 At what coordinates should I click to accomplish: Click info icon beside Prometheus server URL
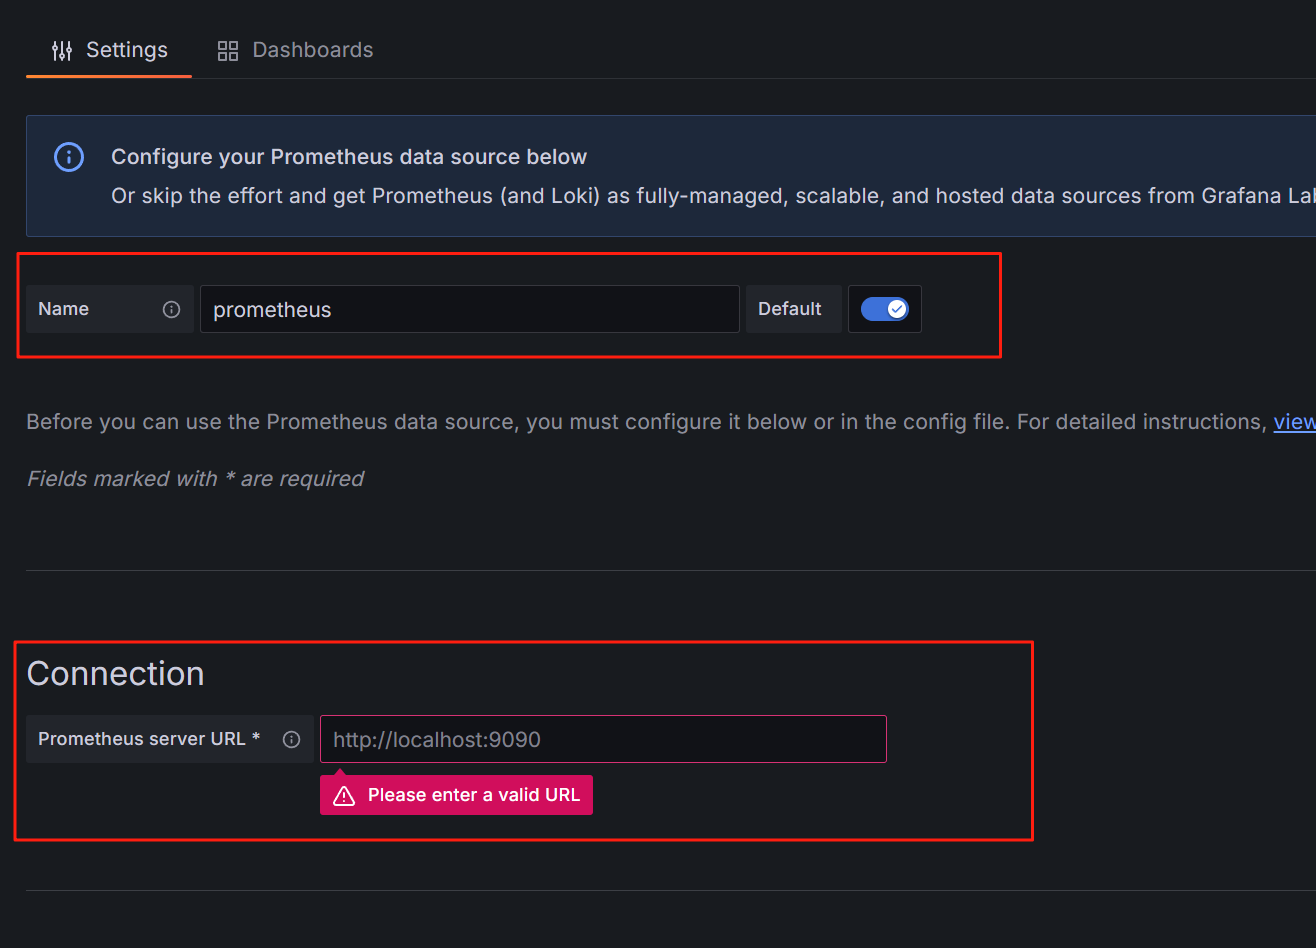(x=291, y=740)
